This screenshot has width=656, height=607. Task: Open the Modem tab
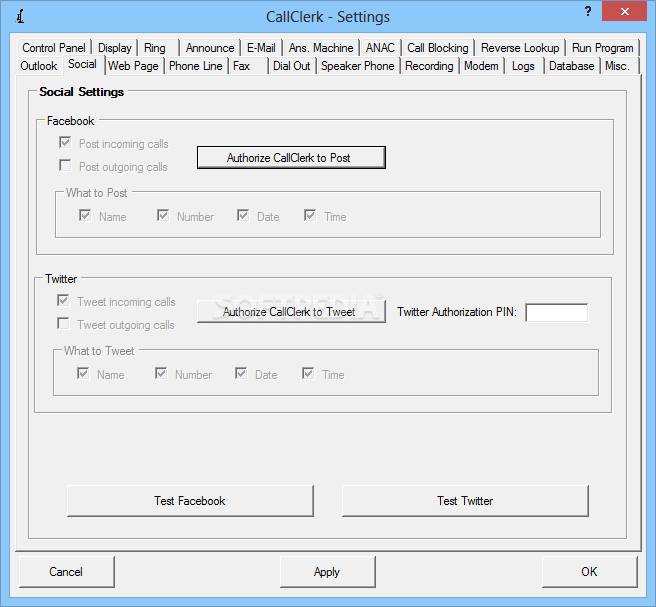(x=481, y=66)
